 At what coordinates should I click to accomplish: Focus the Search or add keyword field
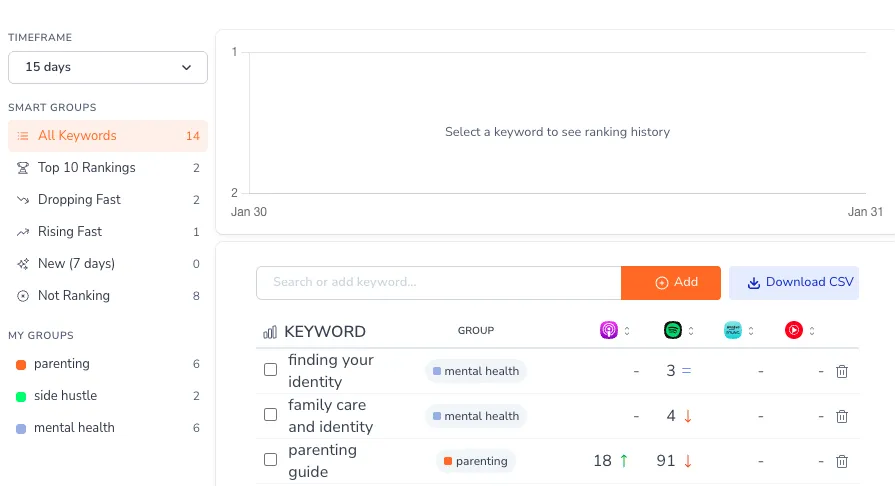point(438,283)
